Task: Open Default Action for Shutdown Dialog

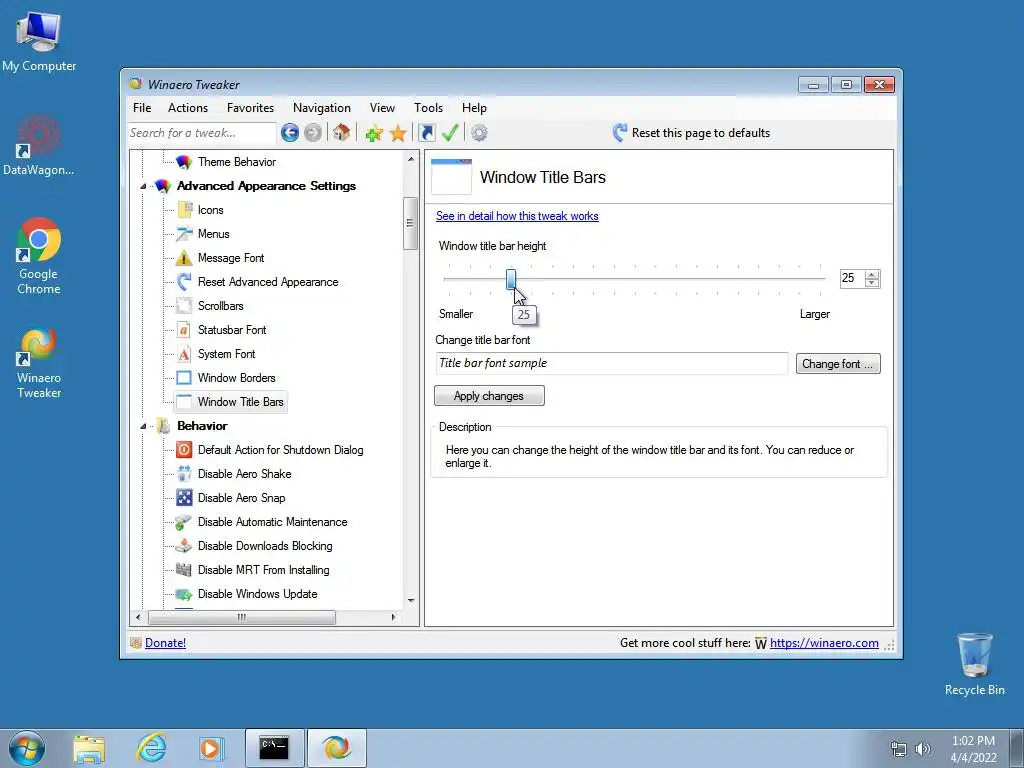Action: point(280,450)
